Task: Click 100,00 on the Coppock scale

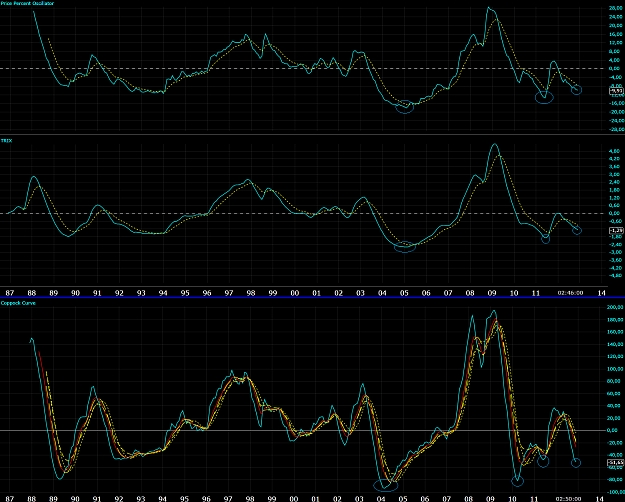Action: (x=615, y=369)
